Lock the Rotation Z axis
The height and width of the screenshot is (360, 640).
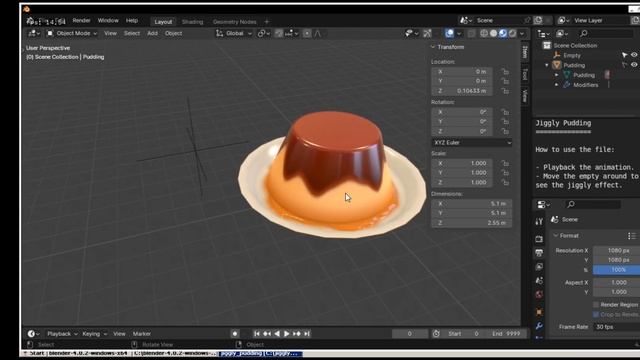[x=505, y=131]
